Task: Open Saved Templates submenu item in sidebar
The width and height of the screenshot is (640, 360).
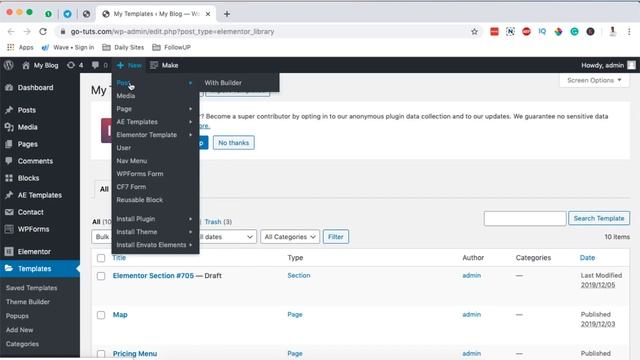Action: click(31, 288)
